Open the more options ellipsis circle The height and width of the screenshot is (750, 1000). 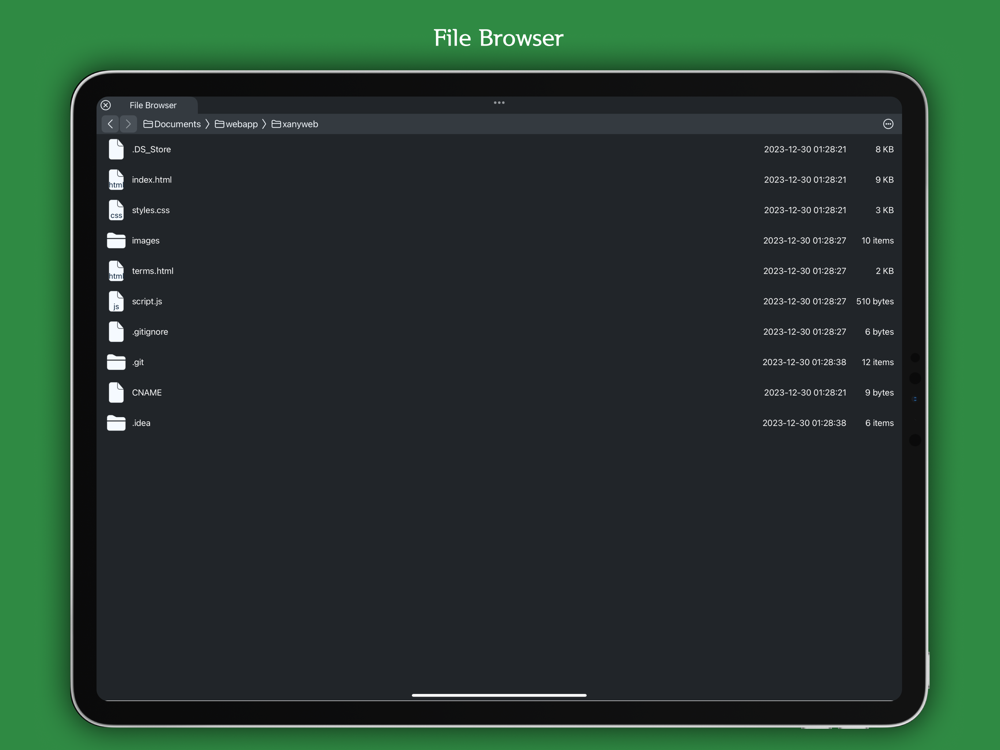888,124
